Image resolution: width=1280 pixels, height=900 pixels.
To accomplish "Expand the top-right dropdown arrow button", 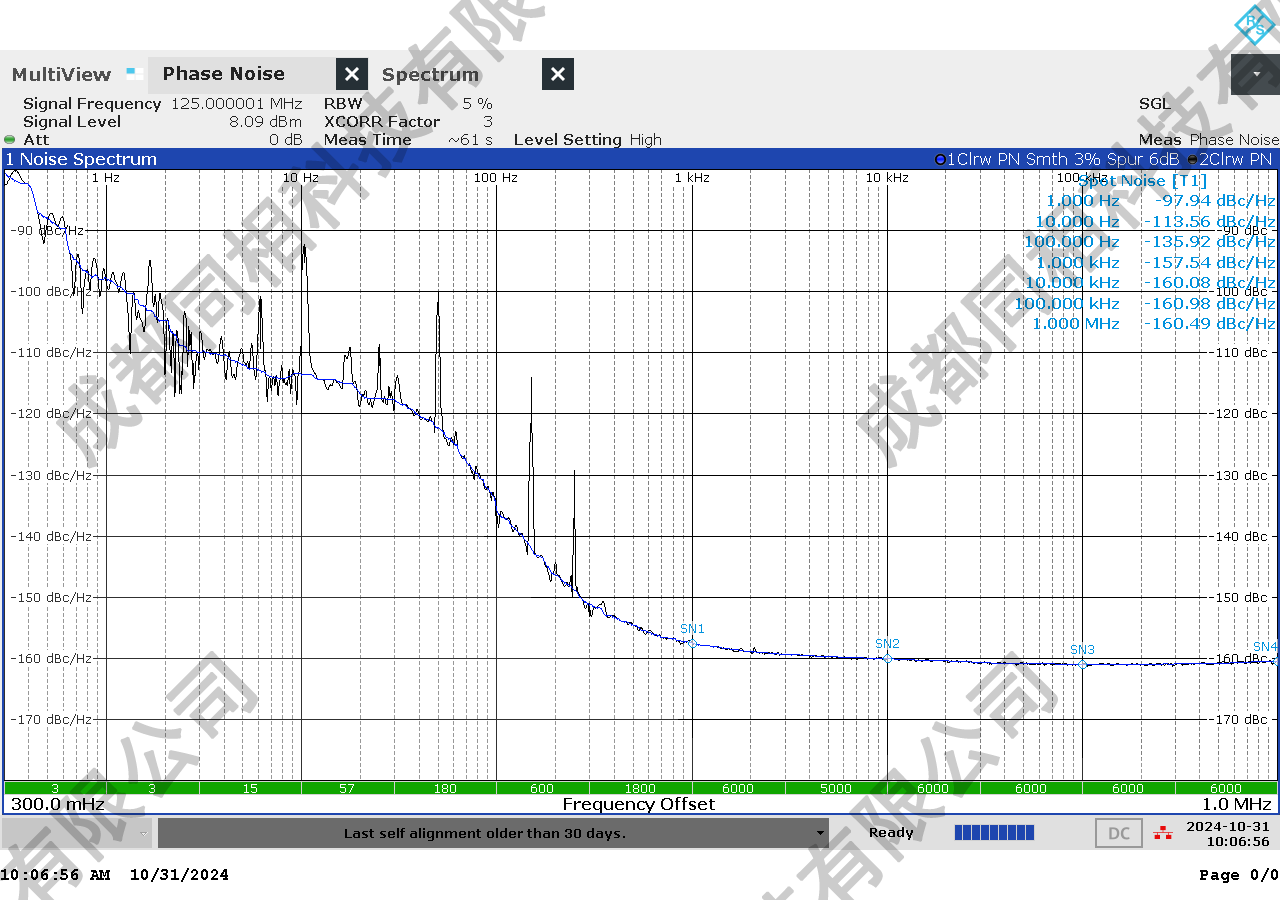I will point(1255,74).
